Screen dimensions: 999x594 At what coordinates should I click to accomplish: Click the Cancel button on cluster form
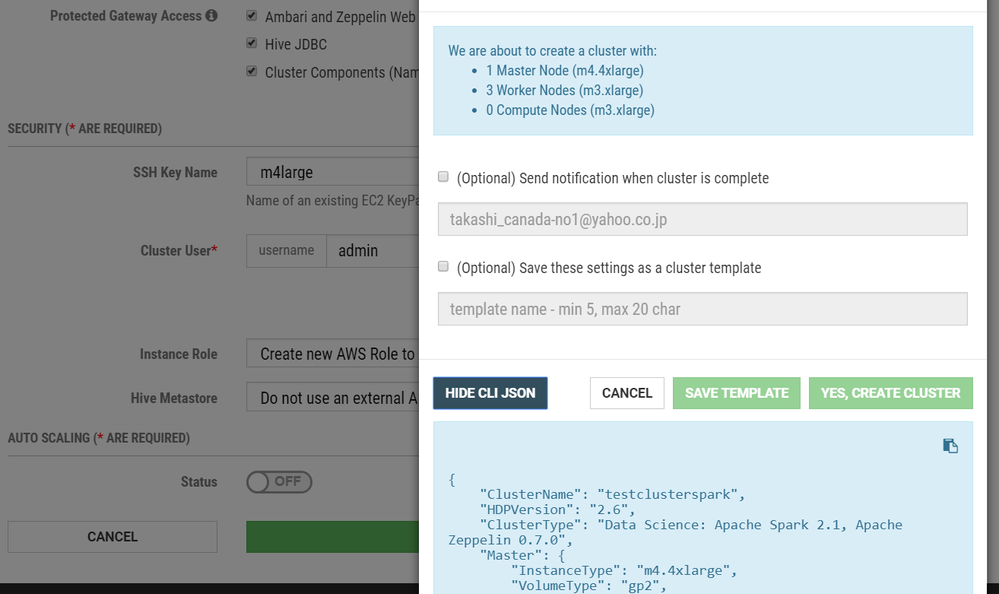pyautogui.click(x=112, y=537)
